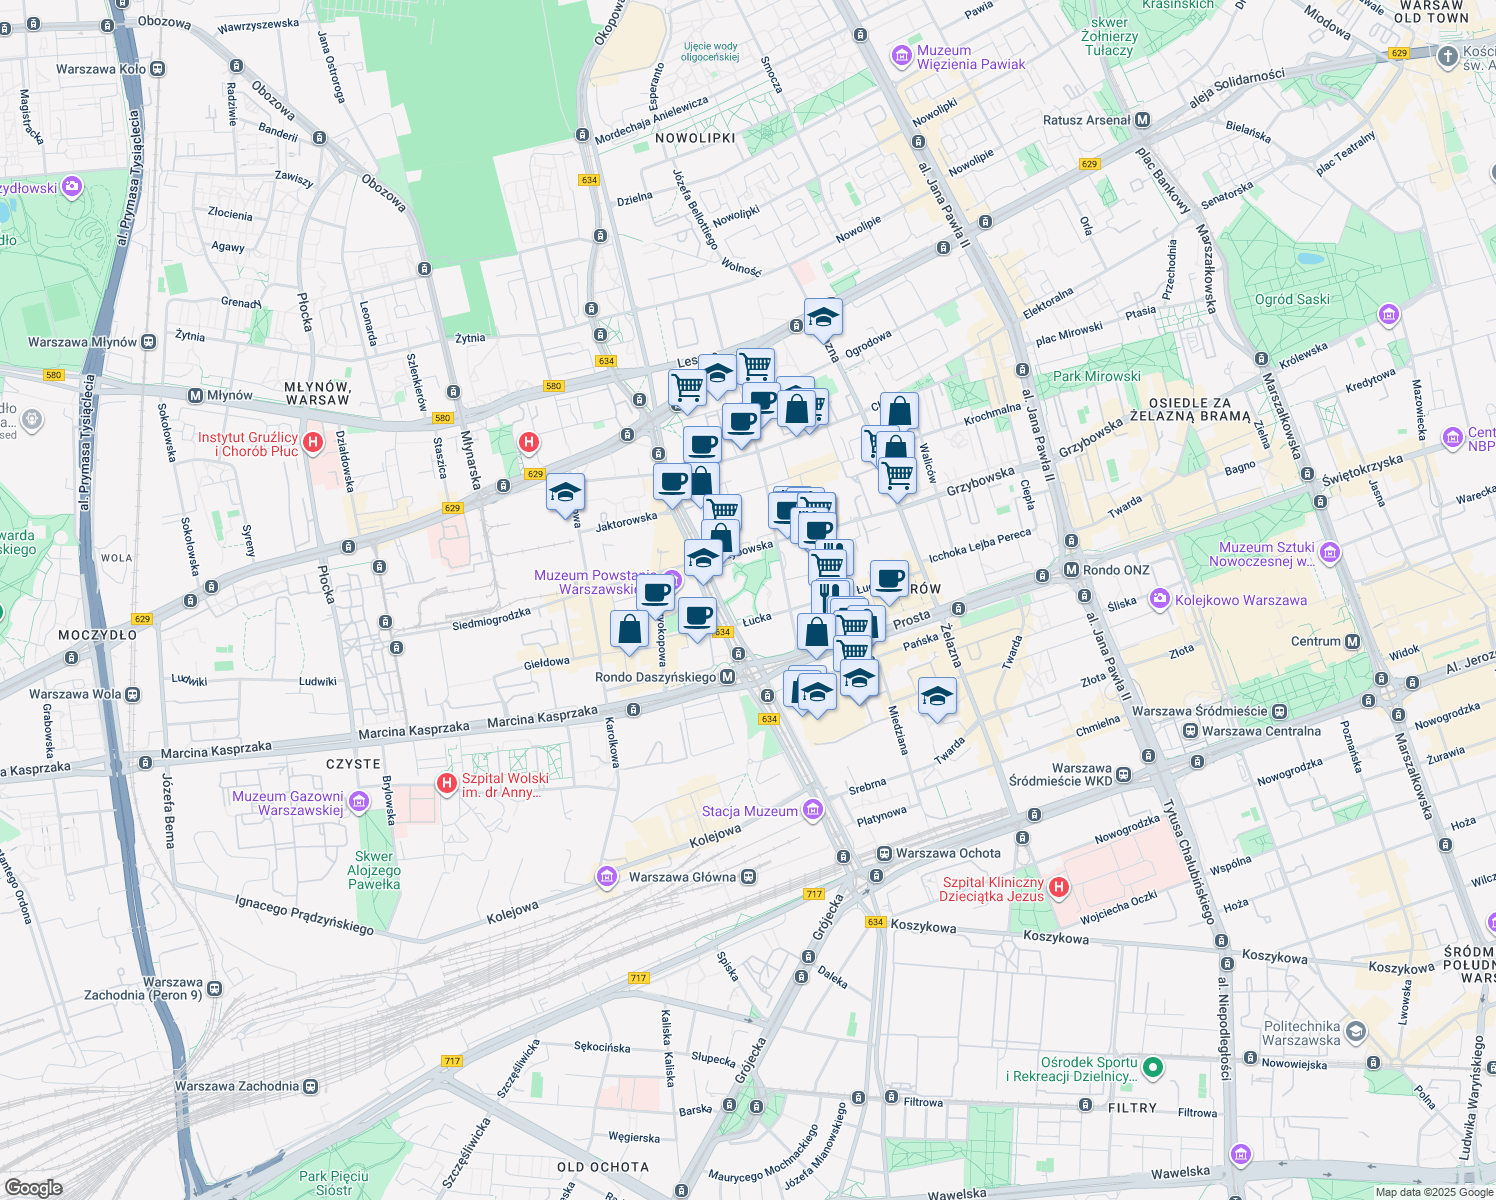The image size is (1496, 1200).
Task: Click the Szpital Kliniczny Dzieciątka Jezus hospital icon
Action: point(1059,887)
